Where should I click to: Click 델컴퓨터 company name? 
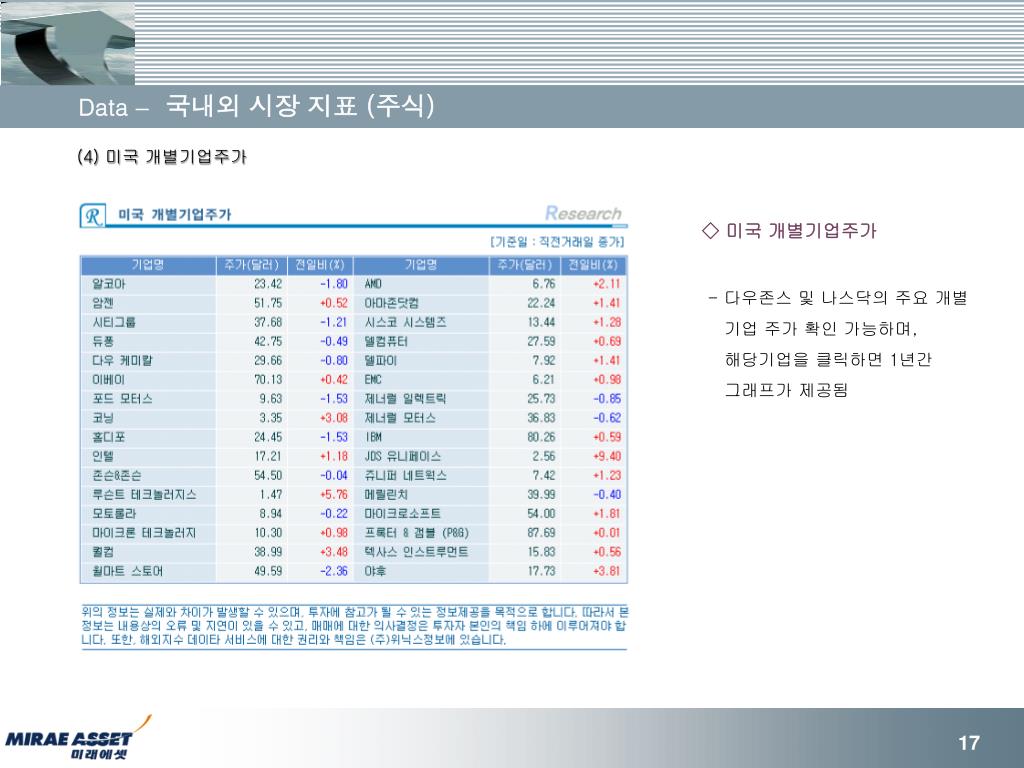point(386,342)
